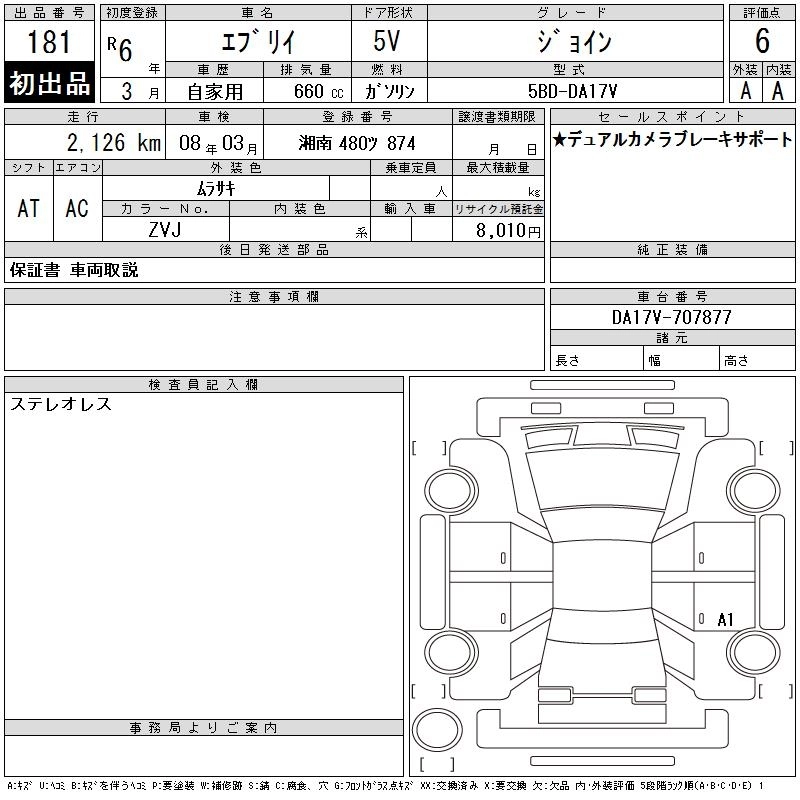Click the lot number 181
The image size is (800, 800).
(49, 42)
